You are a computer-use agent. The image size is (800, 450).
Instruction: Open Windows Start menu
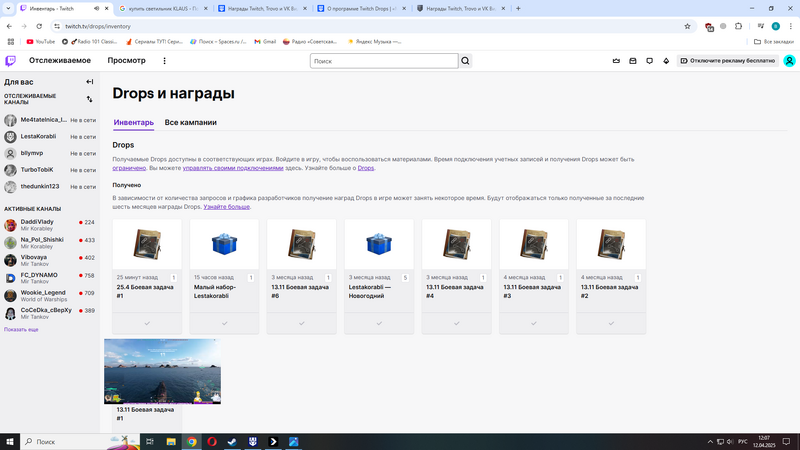(10, 441)
